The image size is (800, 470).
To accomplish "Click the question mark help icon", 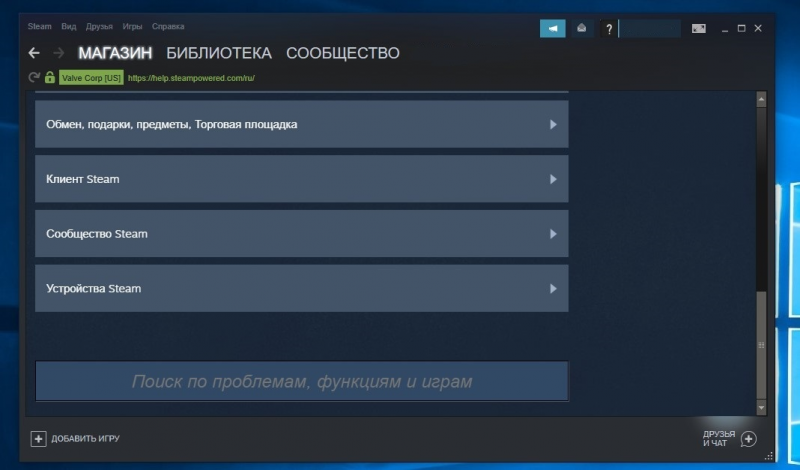I will click(609, 29).
